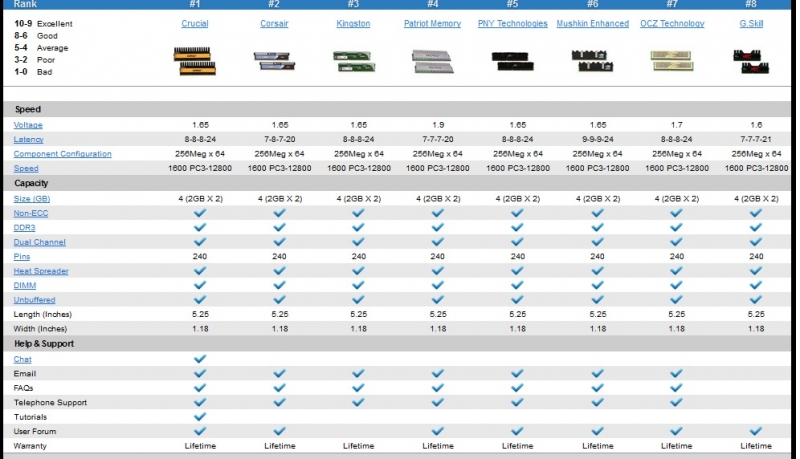Open the Corsair brand link
Screen dimensions: 800x459
pos(274,23)
